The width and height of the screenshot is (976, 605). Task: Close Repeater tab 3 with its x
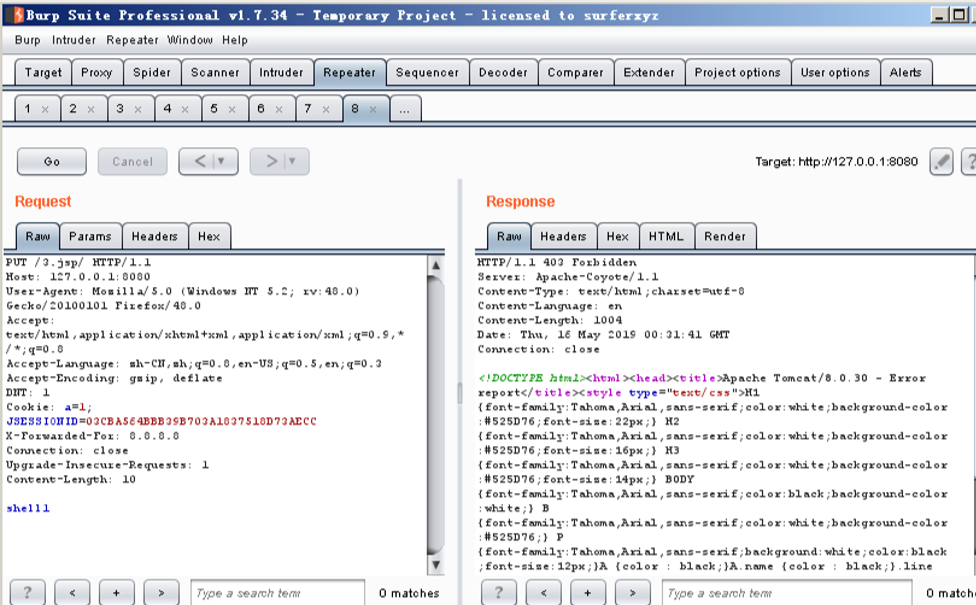[x=138, y=110]
